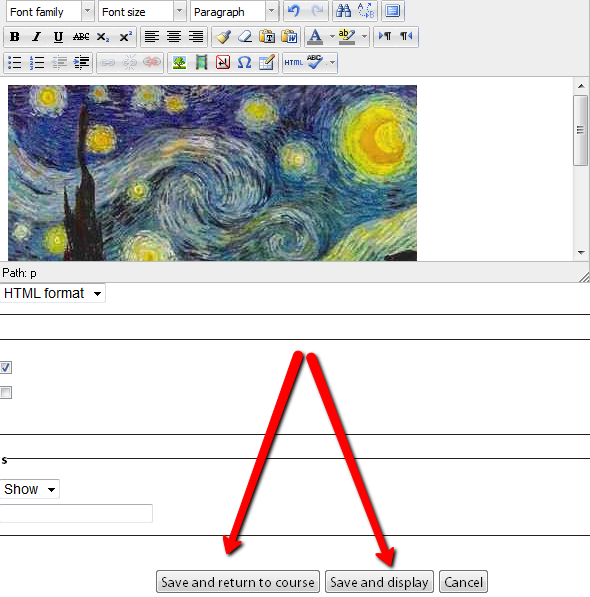This screenshot has height=597, width=590.
Task: Toggle bold formatting
Action: (x=15, y=37)
